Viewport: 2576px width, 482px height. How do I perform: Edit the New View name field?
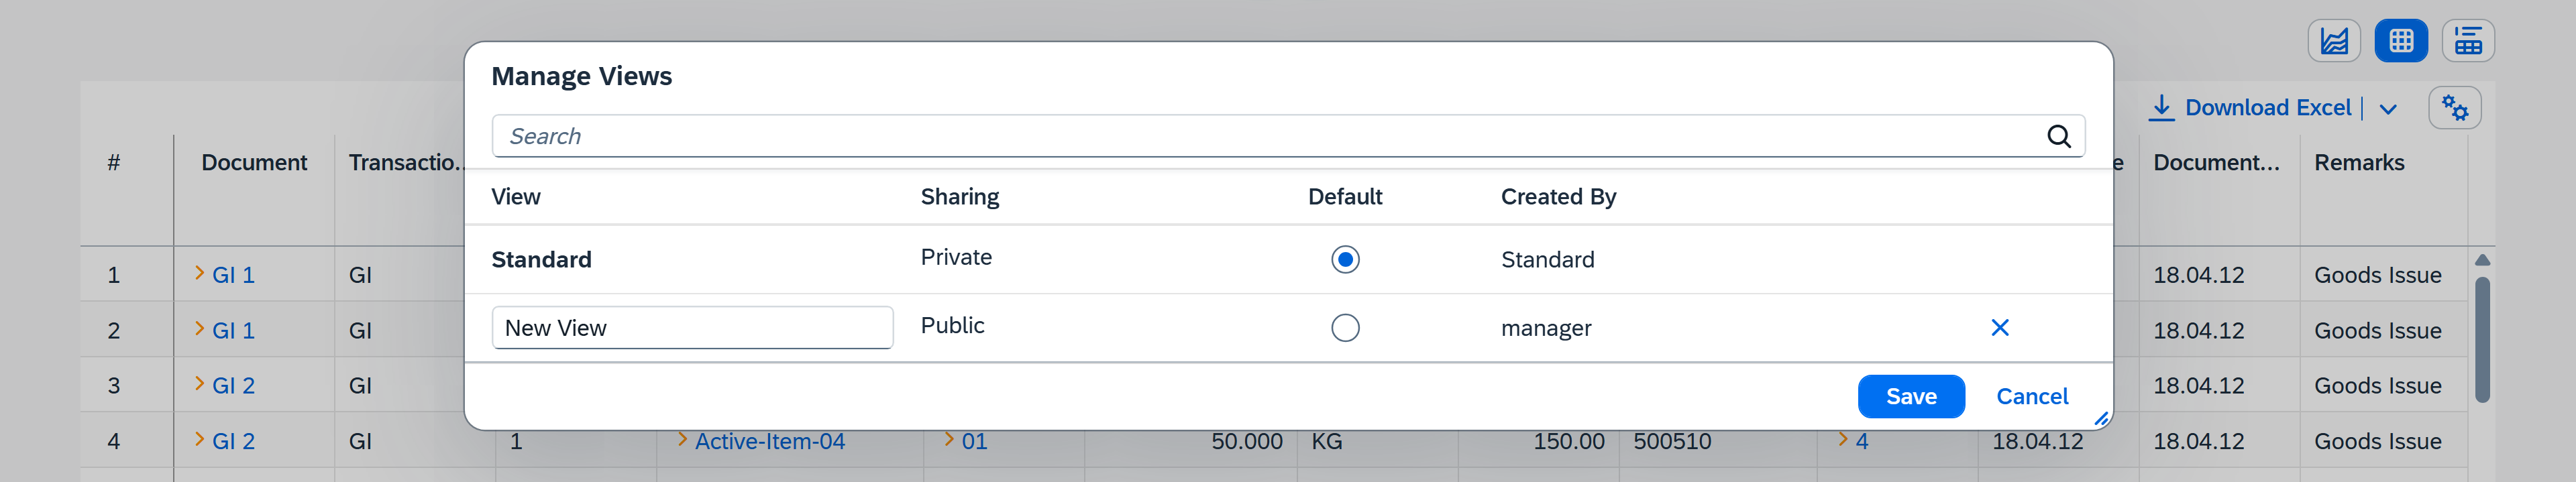pos(691,328)
